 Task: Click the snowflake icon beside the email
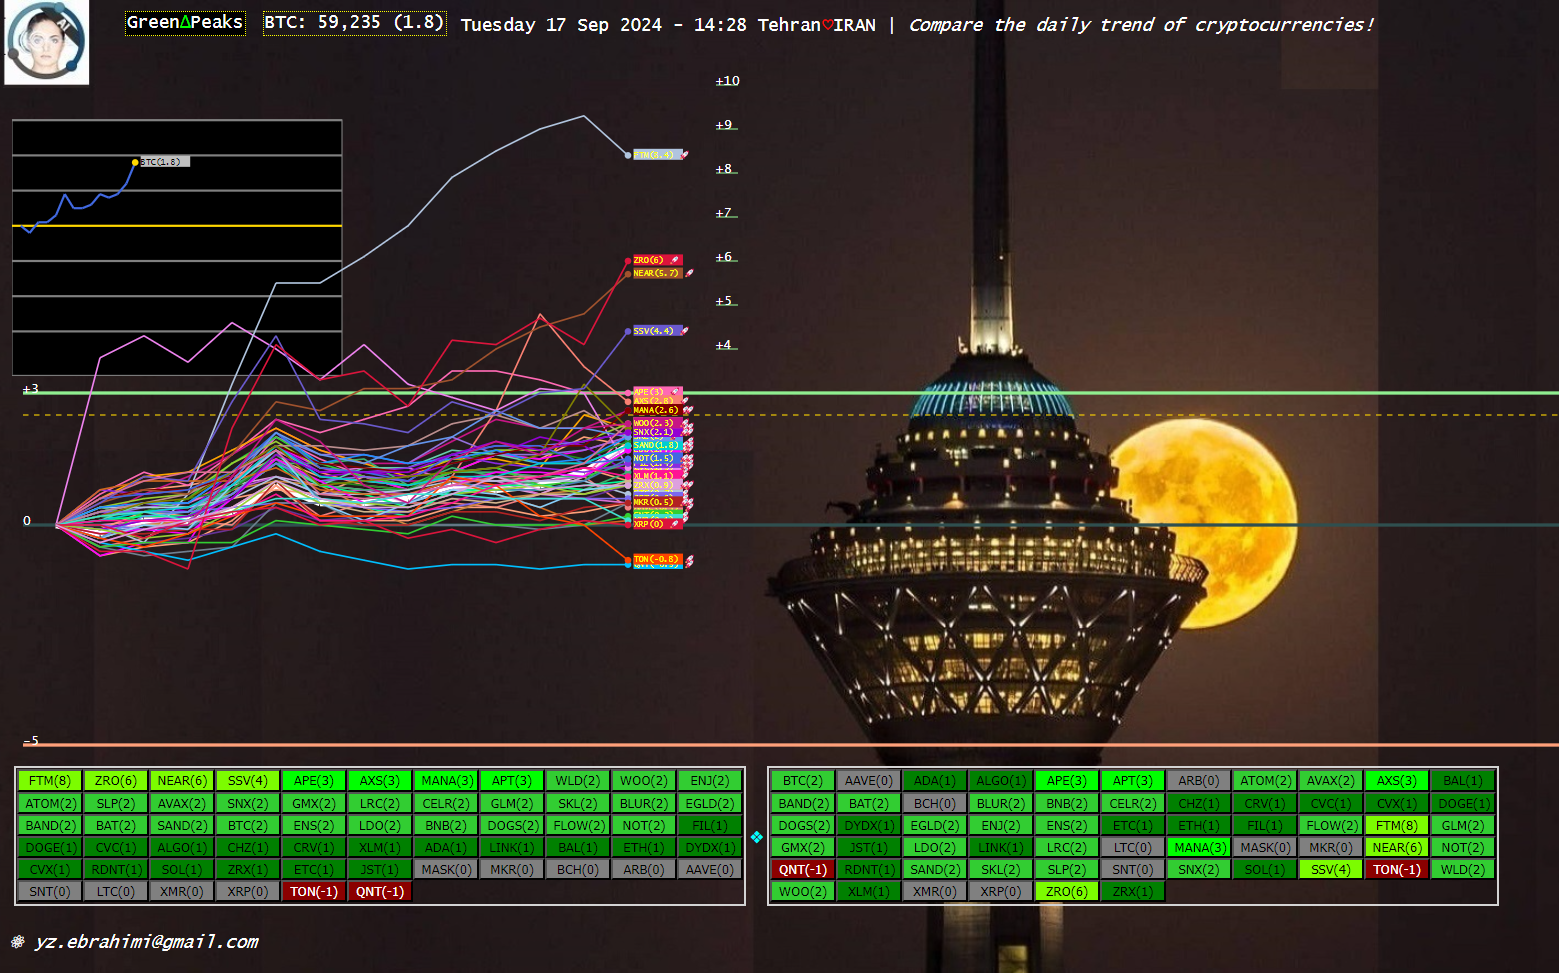coord(17,941)
